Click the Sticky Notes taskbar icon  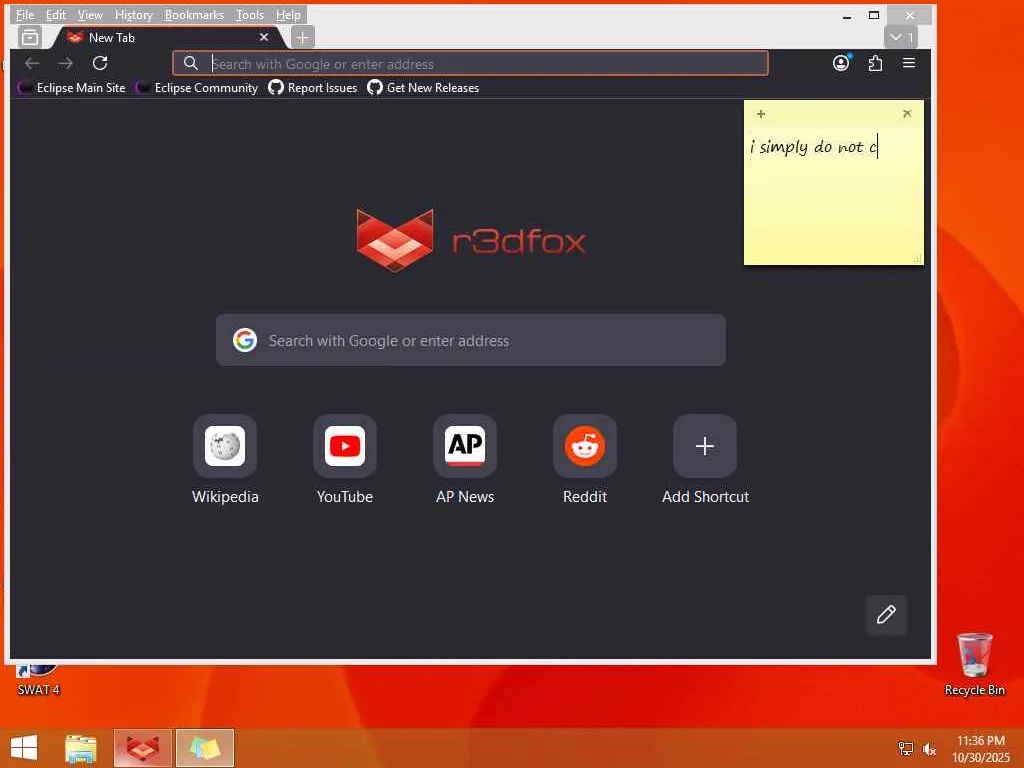coord(204,748)
